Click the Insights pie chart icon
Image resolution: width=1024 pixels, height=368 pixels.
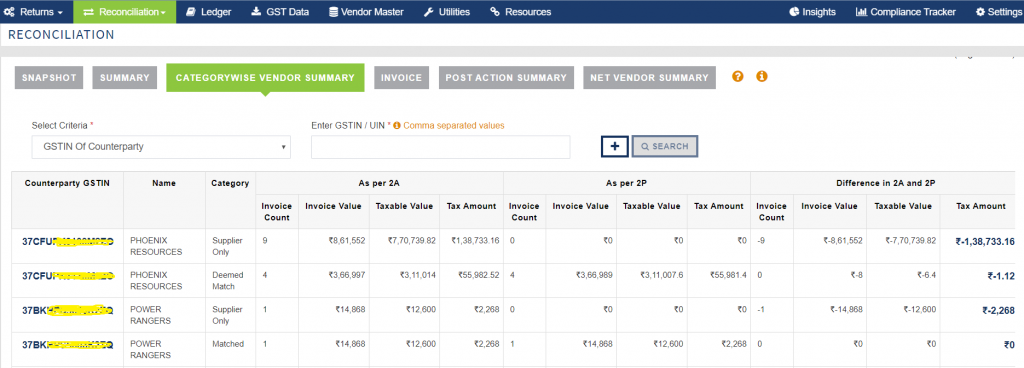794,12
